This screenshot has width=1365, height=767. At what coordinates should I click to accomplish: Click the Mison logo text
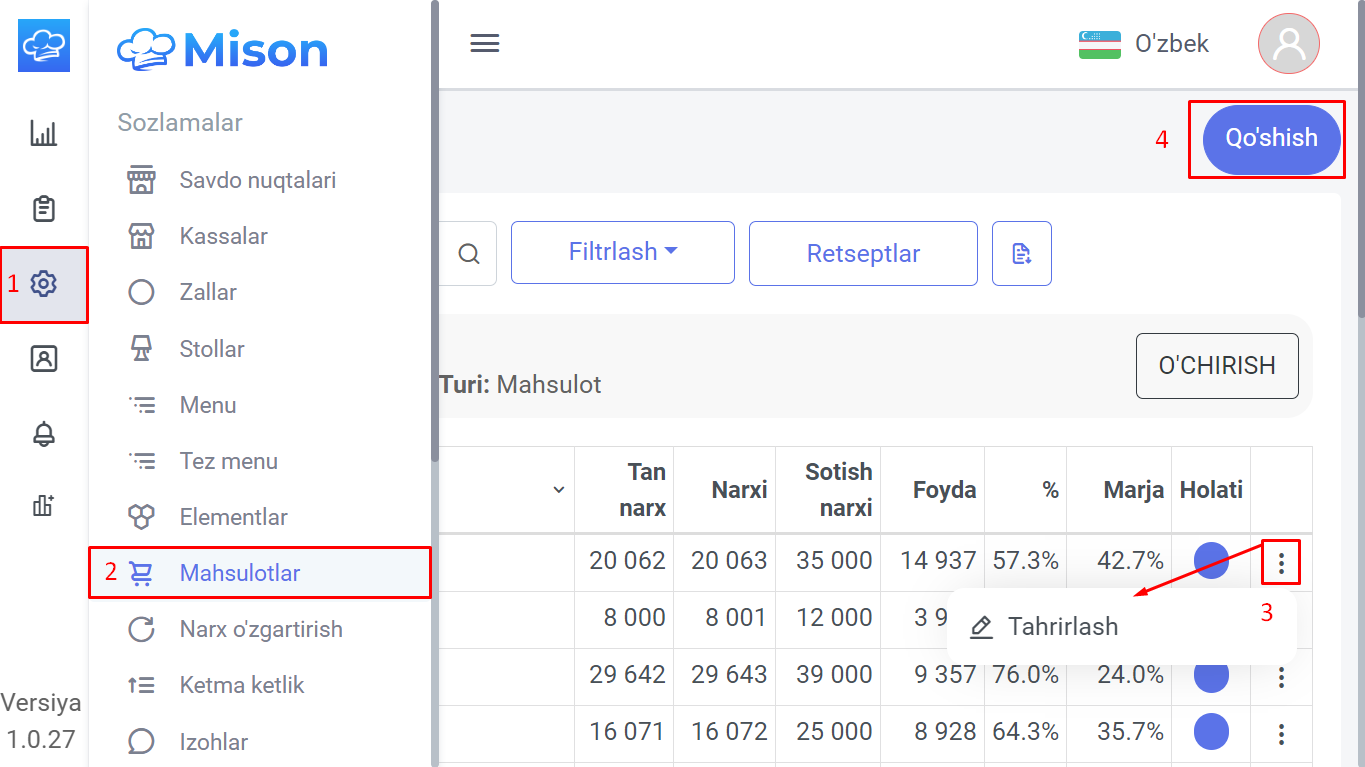256,50
